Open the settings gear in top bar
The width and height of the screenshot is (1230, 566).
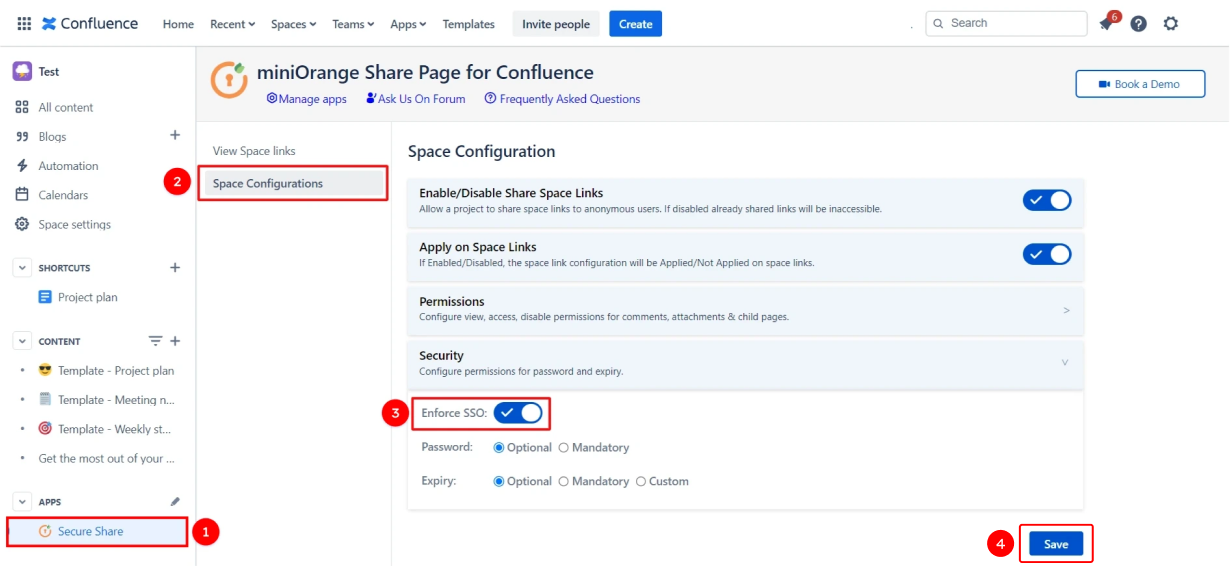tap(1171, 24)
